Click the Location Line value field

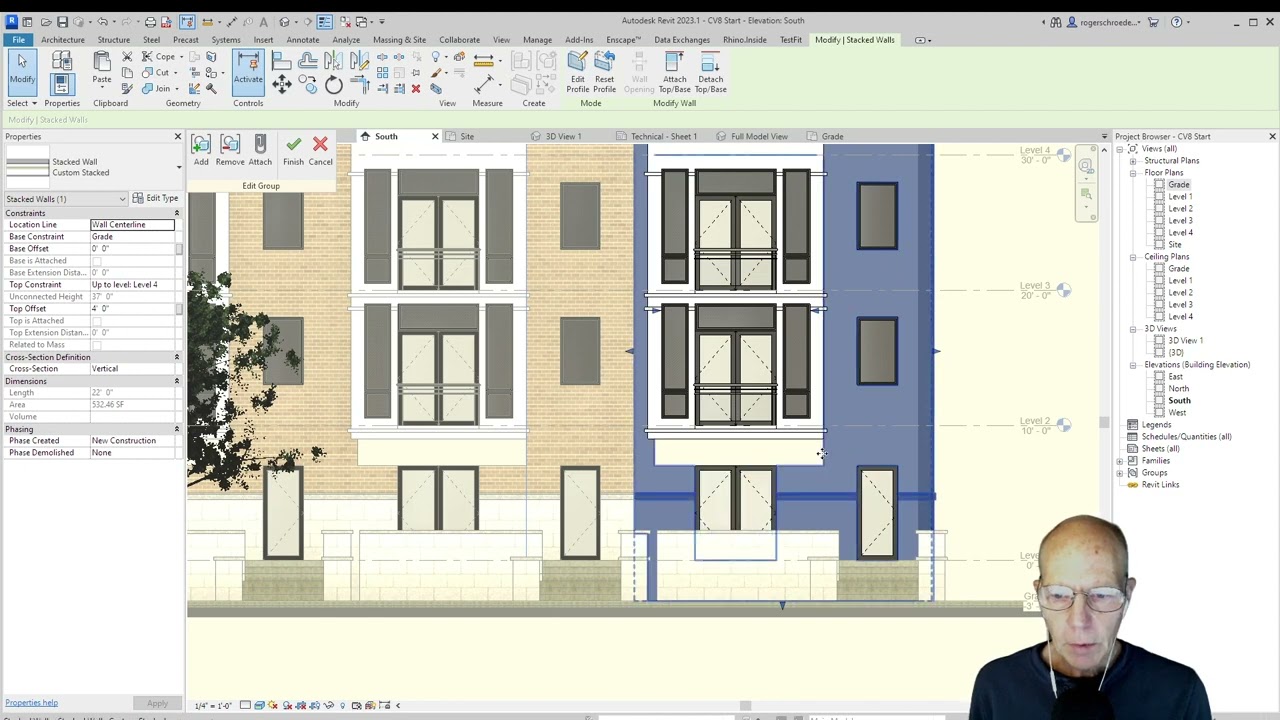[132, 225]
